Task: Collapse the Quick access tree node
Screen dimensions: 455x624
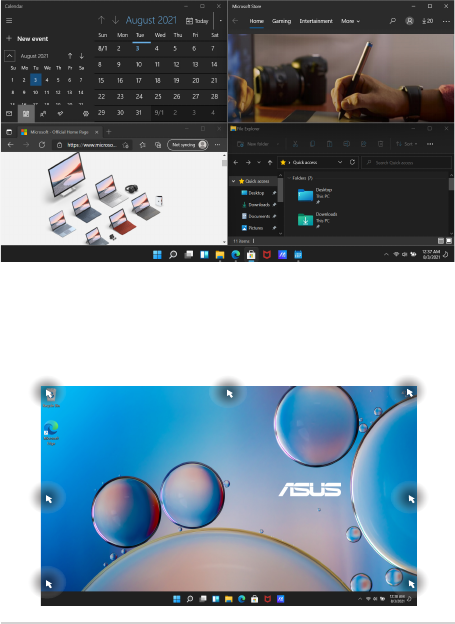Action: pos(234,181)
